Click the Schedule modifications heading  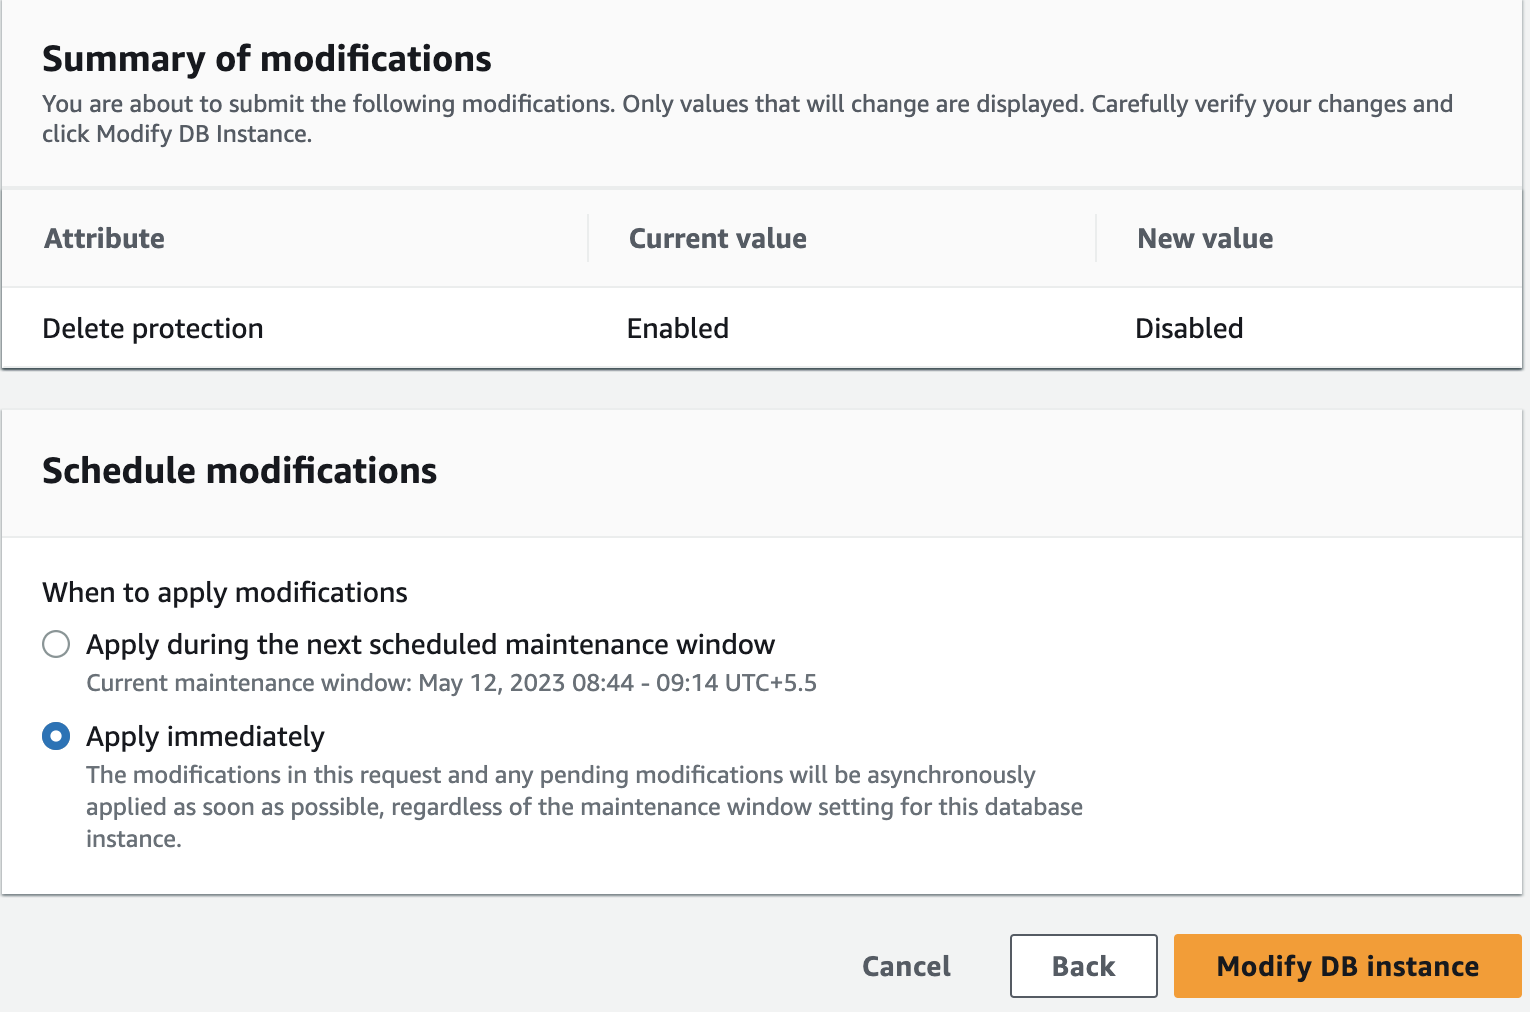point(240,471)
